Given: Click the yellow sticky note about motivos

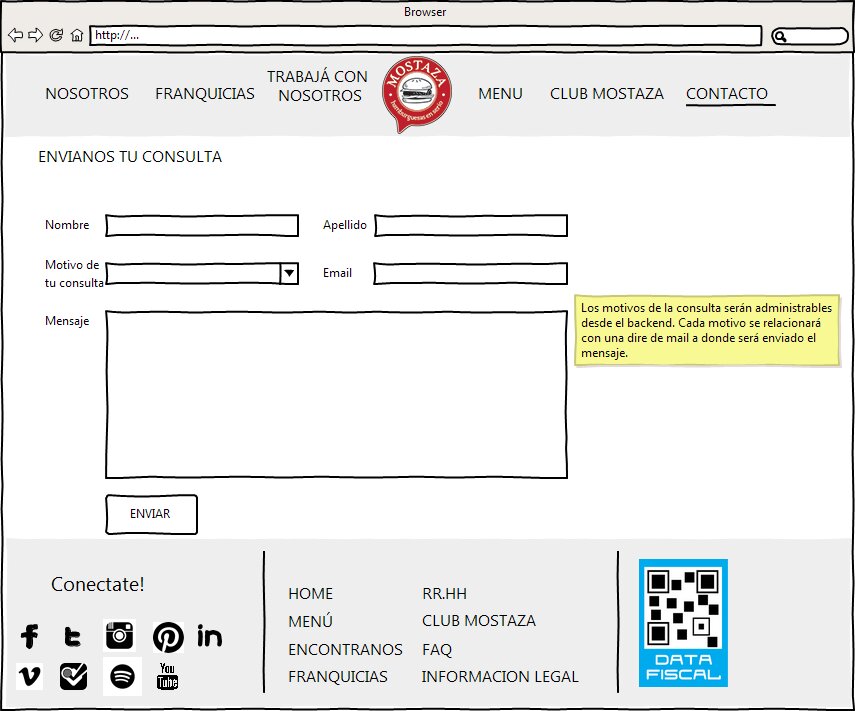Looking at the screenshot, I should (707, 330).
